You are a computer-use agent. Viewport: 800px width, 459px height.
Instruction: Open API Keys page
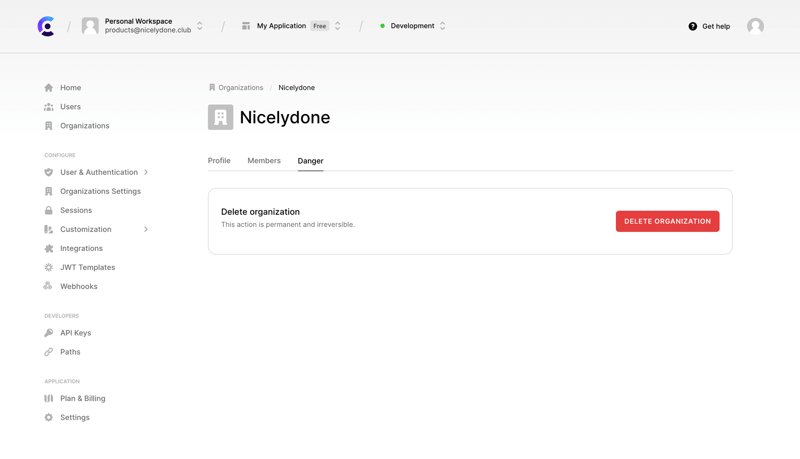point(76,333)
